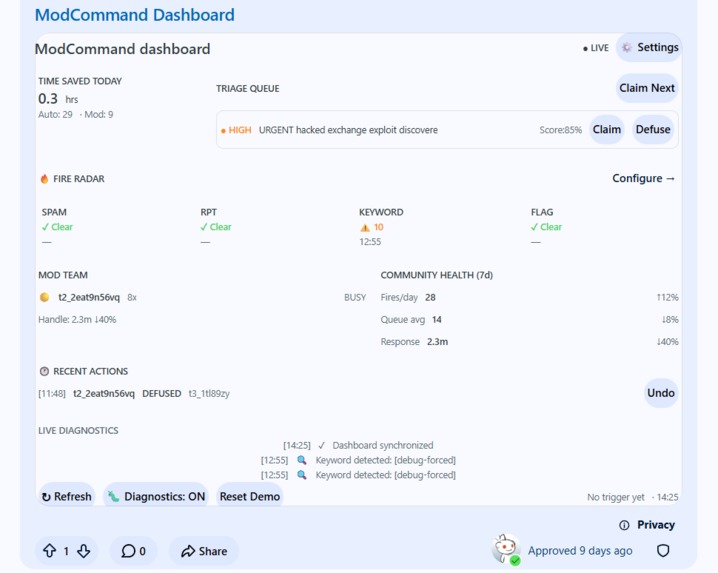The height and width of the screenshot is (573, 718).
Task: Click the KEYWORD count 10
Action: [x=378, y=227]
